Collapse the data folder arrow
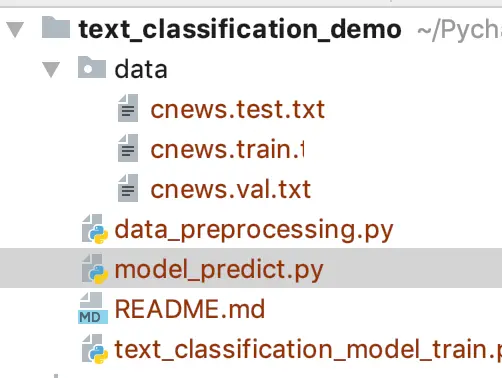 pyautogui.click(x=51, y=69)
